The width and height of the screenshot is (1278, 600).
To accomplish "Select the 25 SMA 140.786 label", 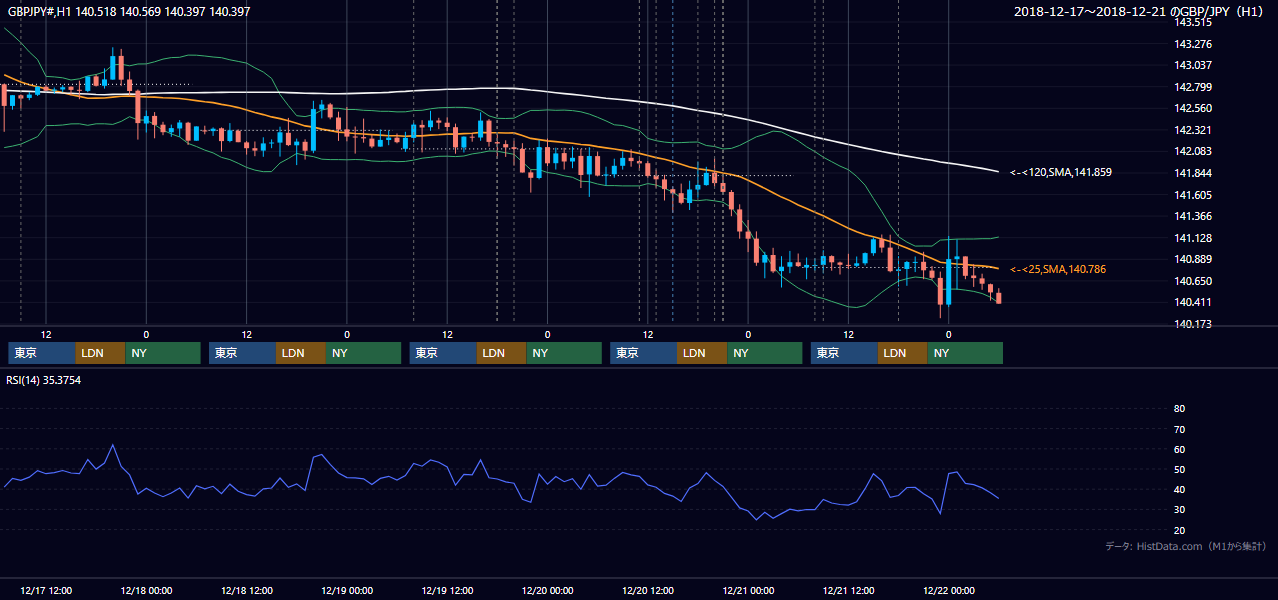I will pos(1058,269).
